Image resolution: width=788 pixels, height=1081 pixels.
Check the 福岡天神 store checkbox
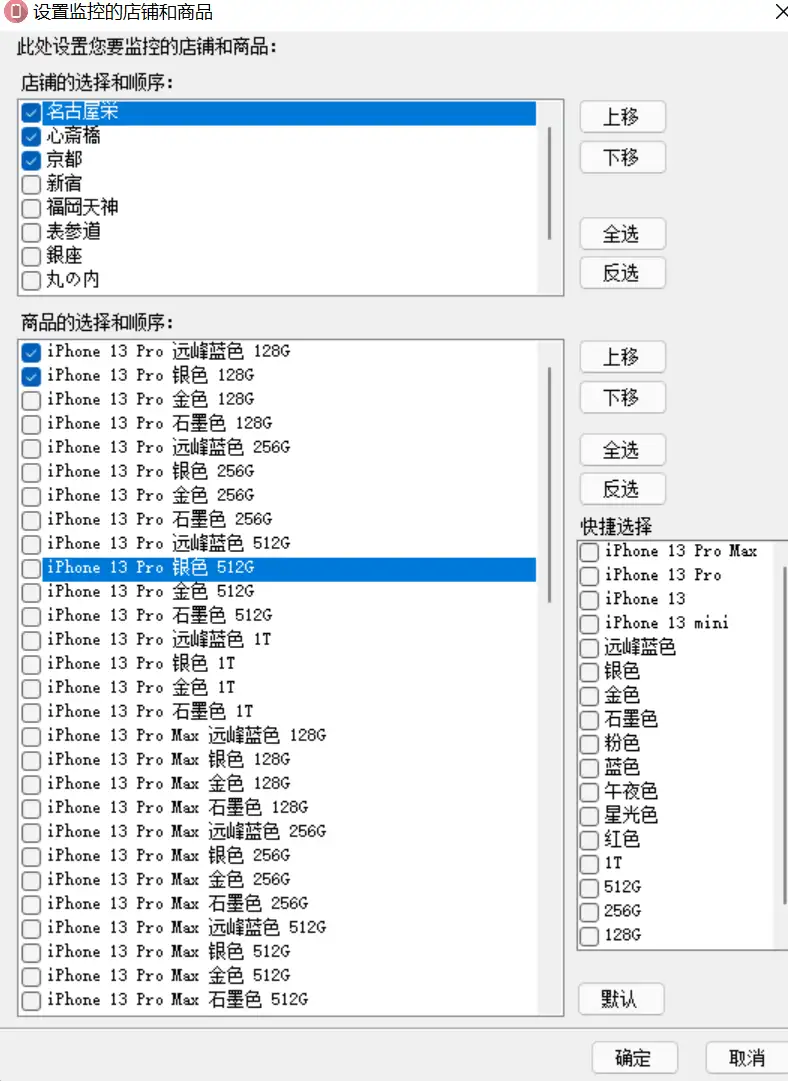pos(31,208)
